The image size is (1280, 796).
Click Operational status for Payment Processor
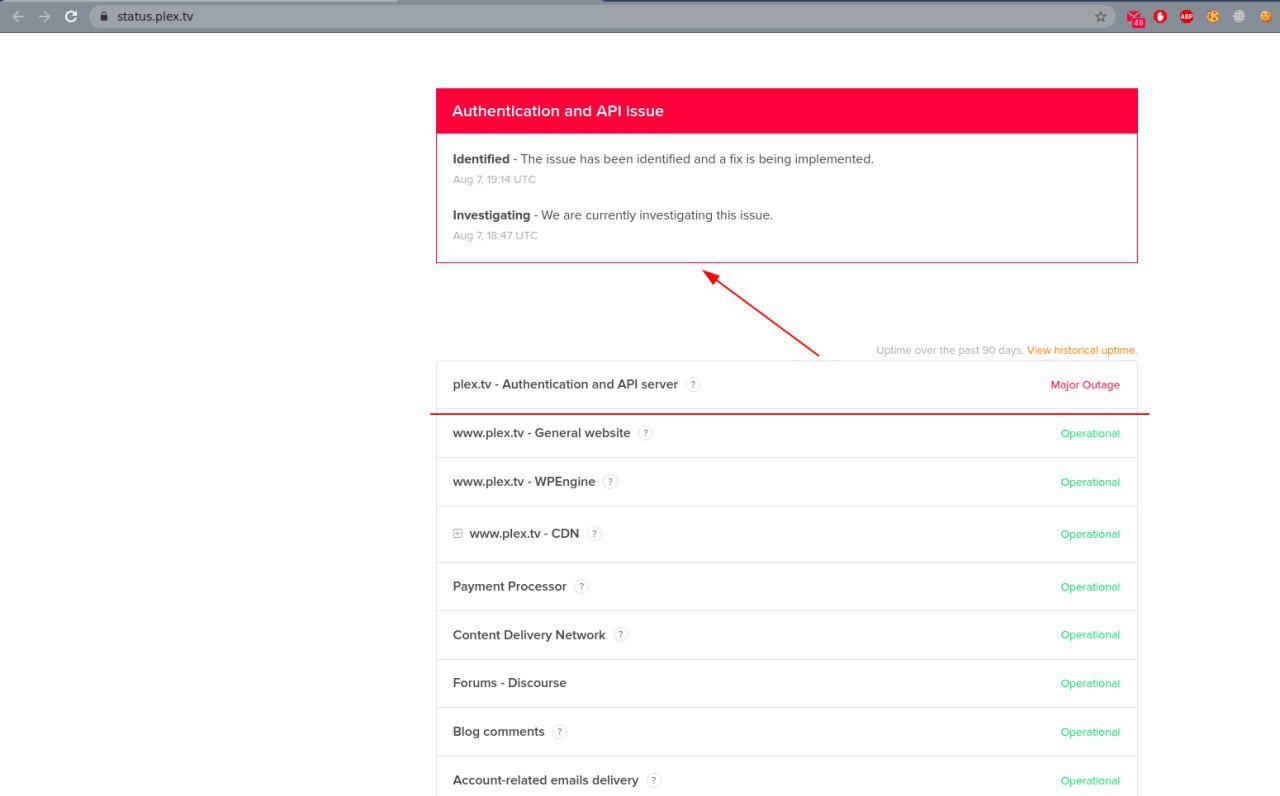[x=1090, y=588]
